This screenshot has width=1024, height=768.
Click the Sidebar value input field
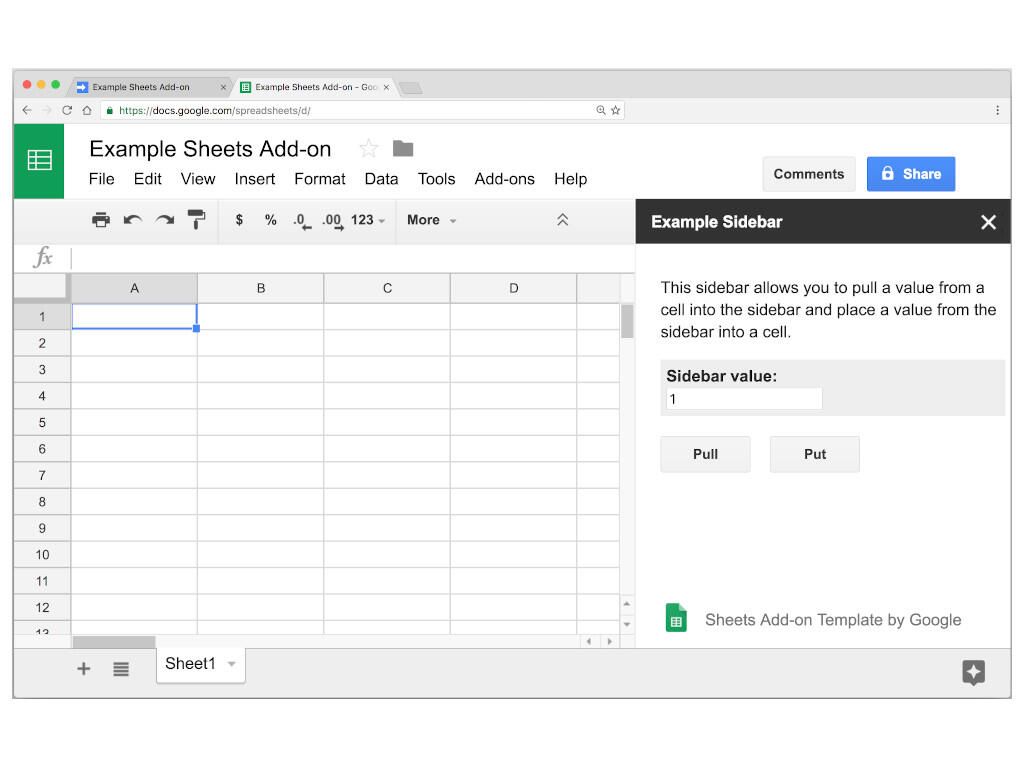pyautogui.click(x=742, y=398)
